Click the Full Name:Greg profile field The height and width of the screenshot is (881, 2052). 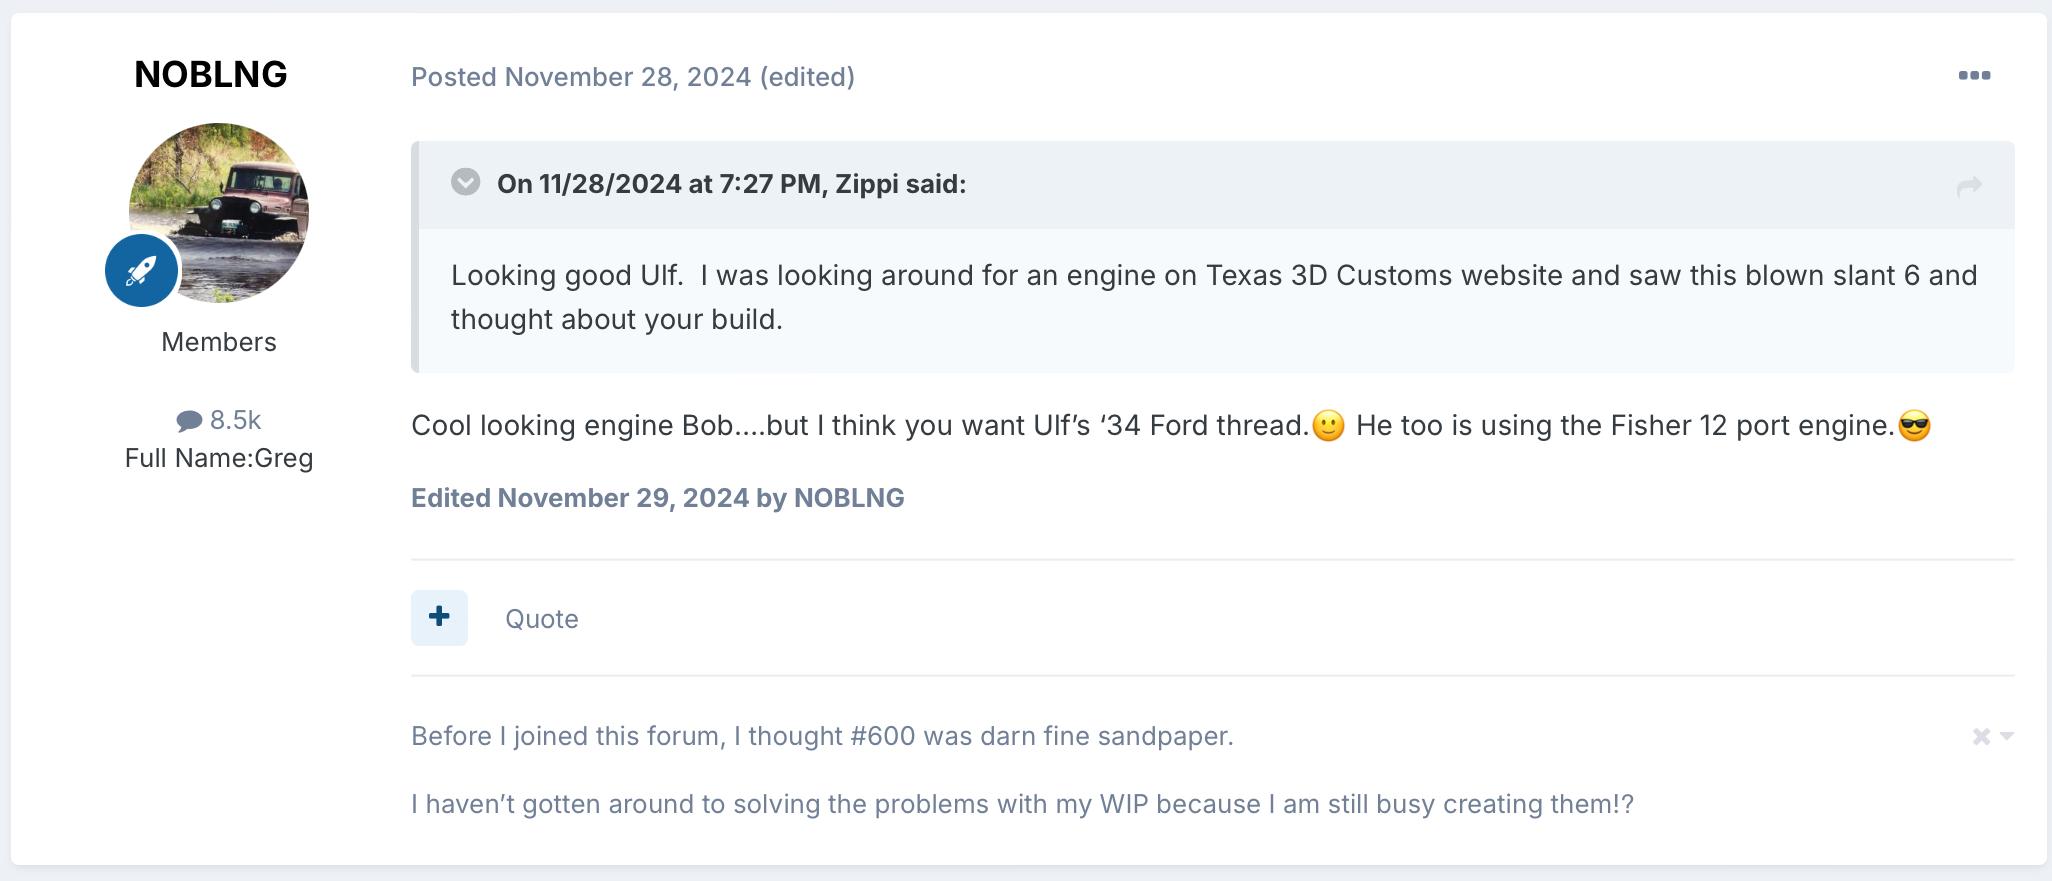click(219, 458)
